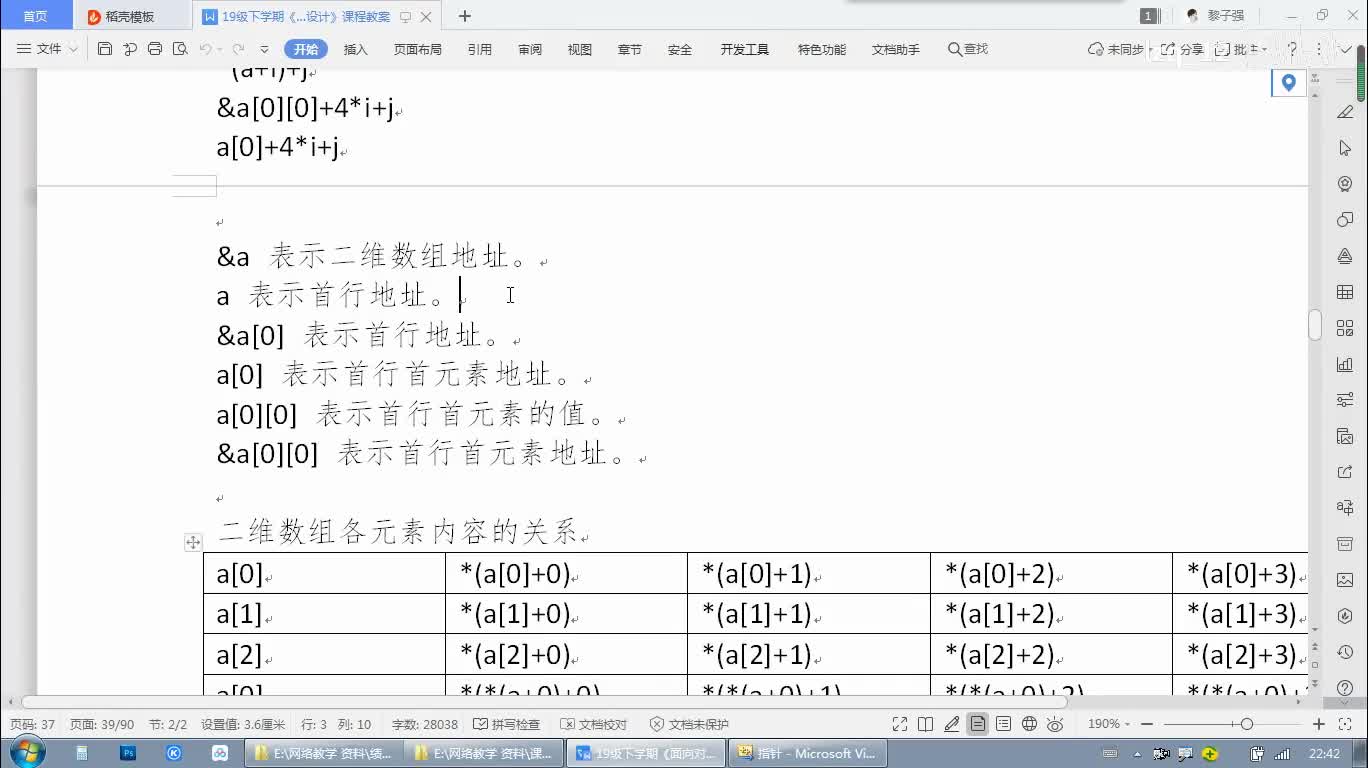The width and height of the screenshot is (1368, 768).
Task: Switch to web layout globe icon
Action: click(x=1030, y=724)
